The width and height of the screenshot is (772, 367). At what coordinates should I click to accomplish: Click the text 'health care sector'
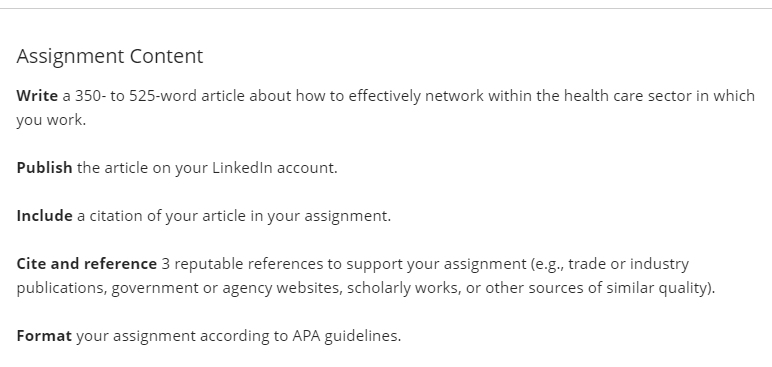(x=628, y=96)
